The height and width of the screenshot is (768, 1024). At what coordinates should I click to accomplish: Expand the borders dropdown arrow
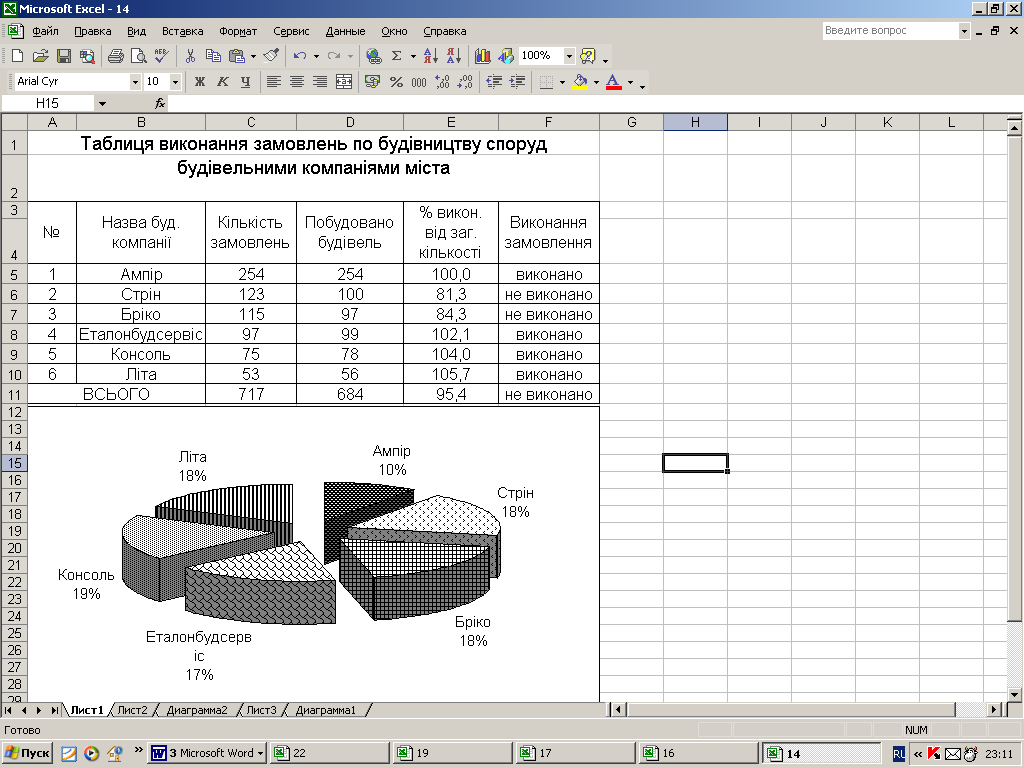562,82
